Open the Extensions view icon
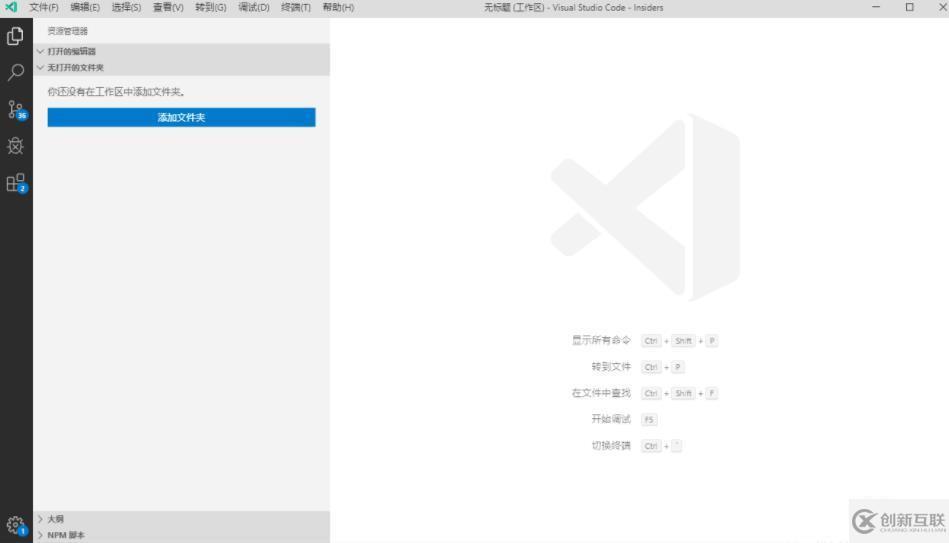This screenshot has height=543, width=949. pyautogui.click(x=16, y=183)
